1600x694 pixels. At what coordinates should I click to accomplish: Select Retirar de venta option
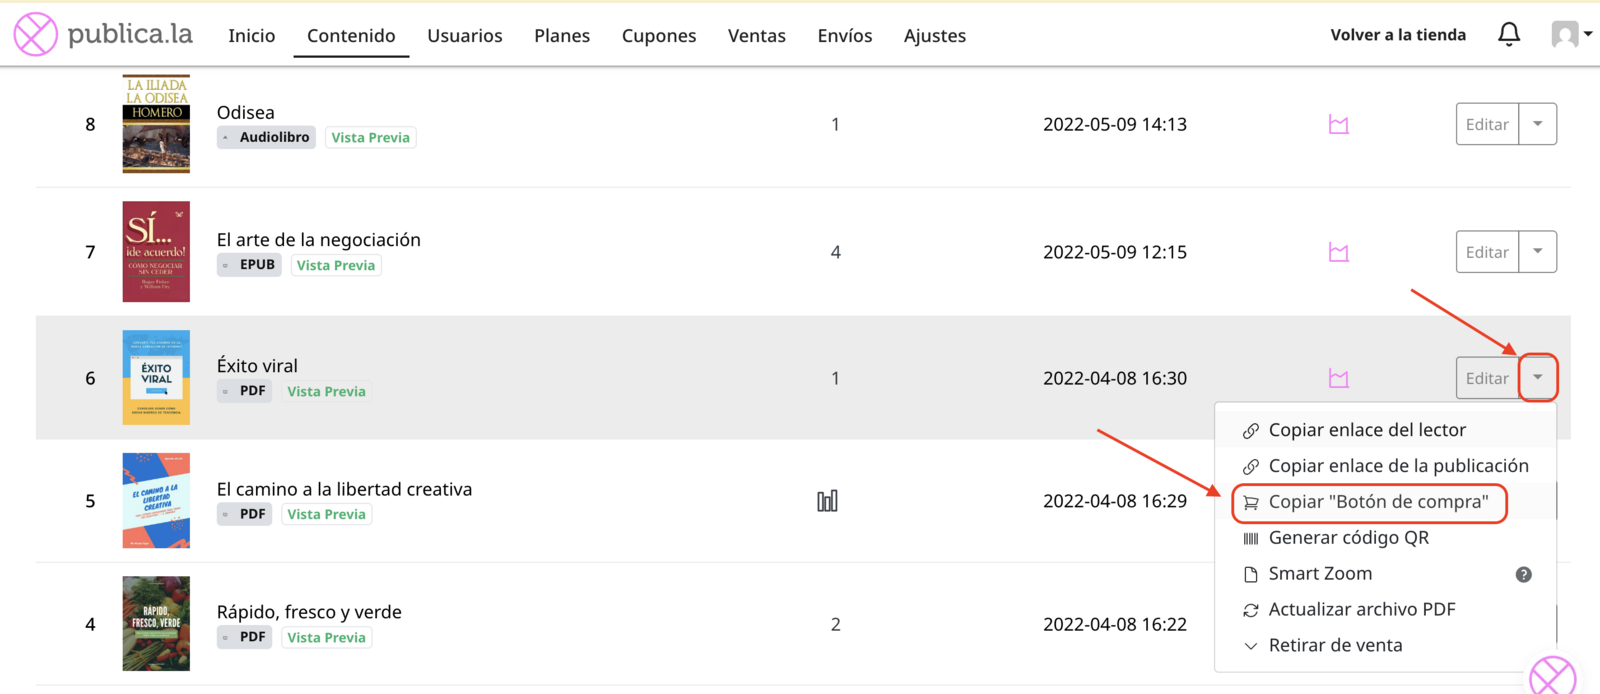(x=1335, y=646)
